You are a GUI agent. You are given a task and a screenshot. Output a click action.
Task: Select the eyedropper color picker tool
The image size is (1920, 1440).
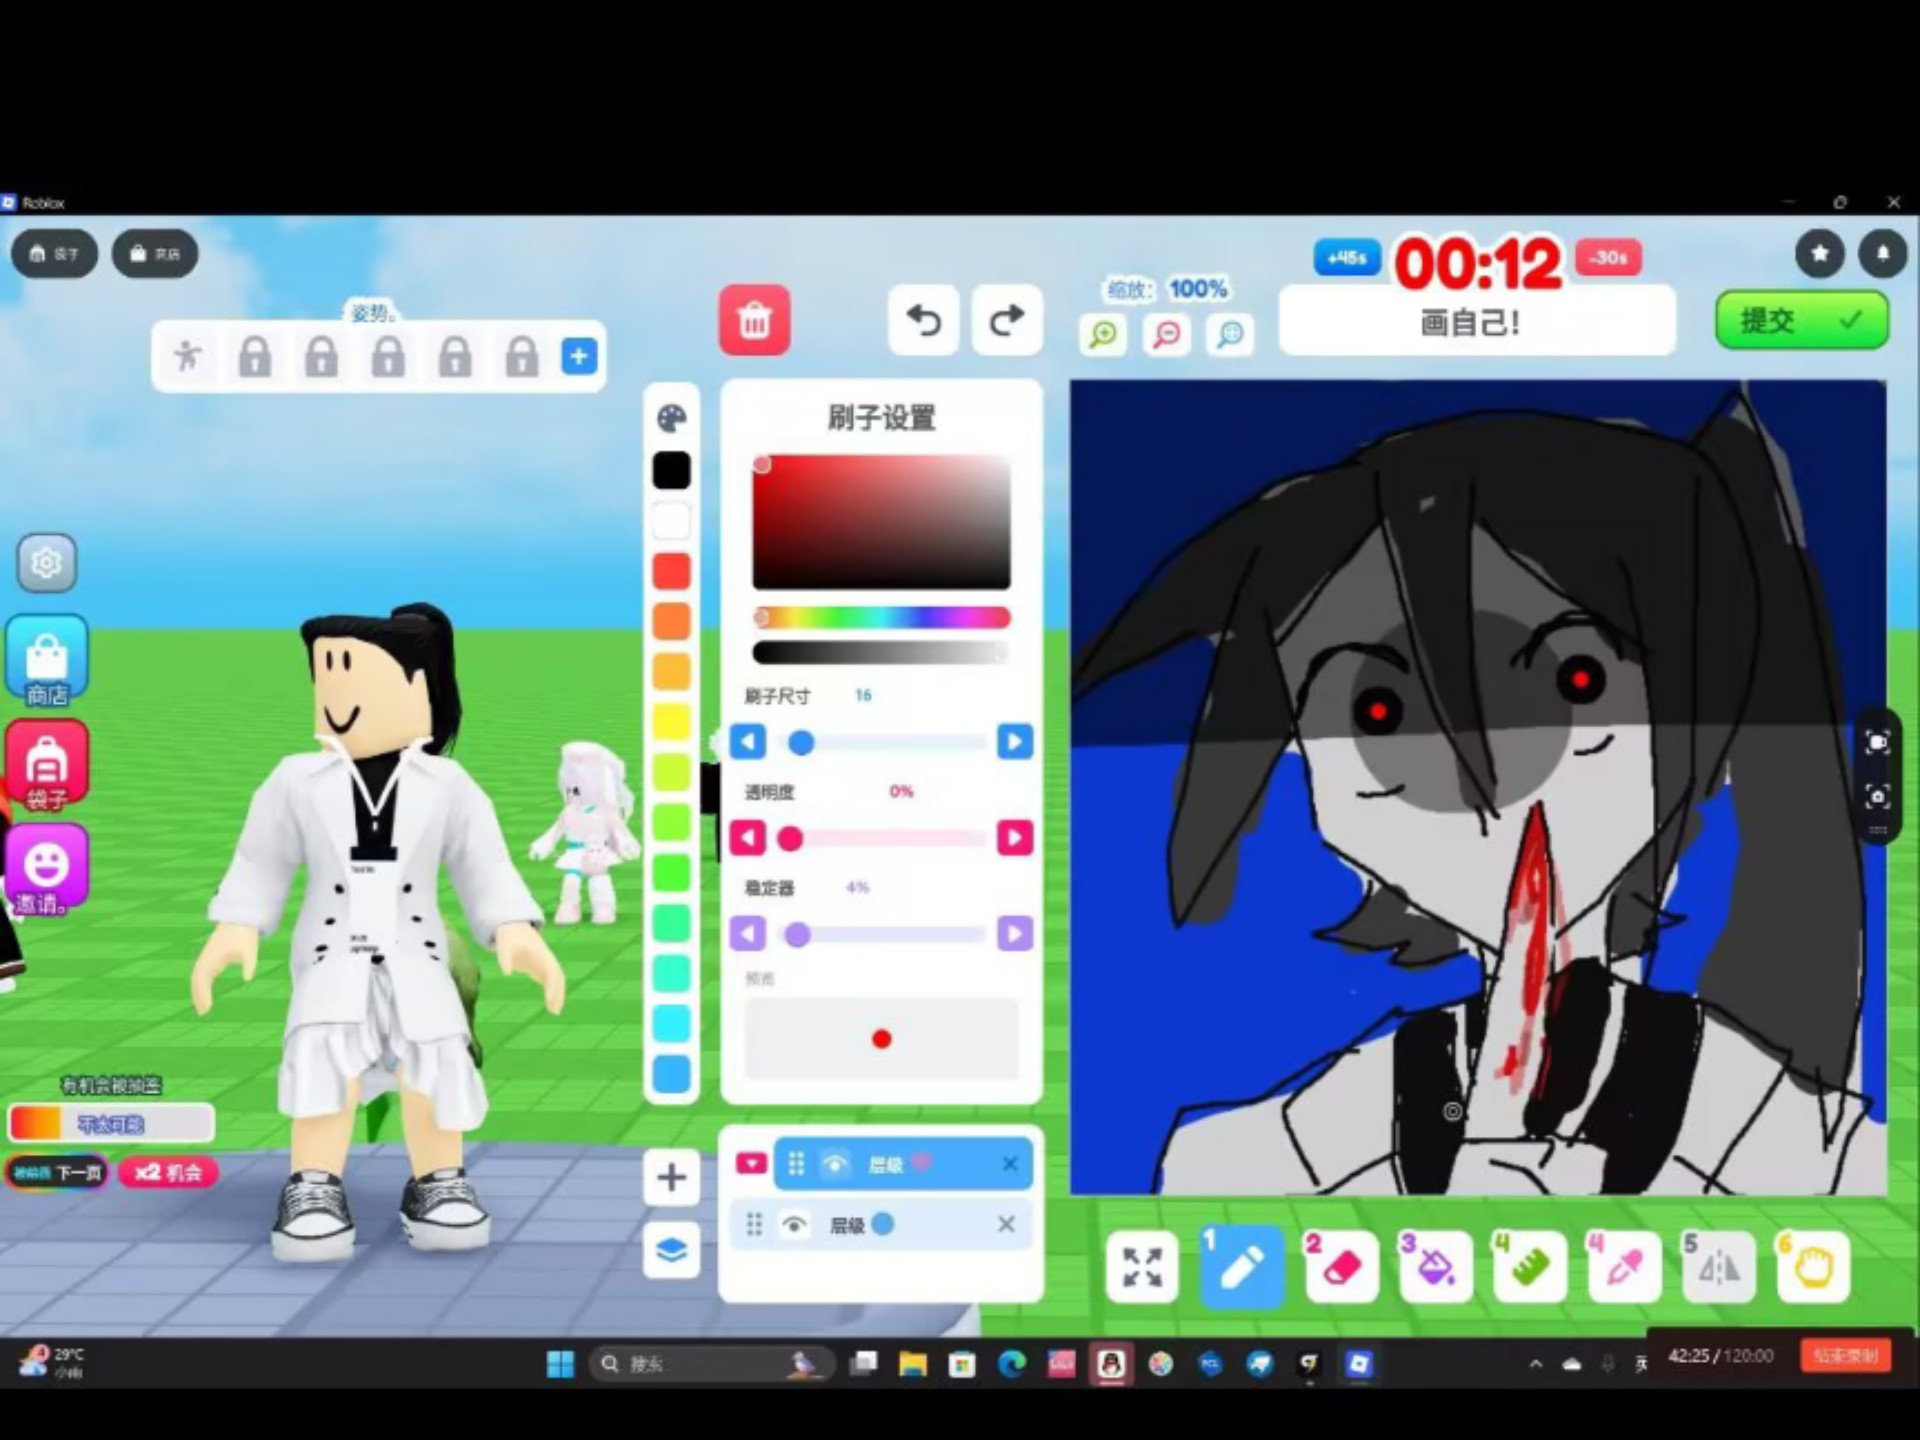coord(1624,1267)
